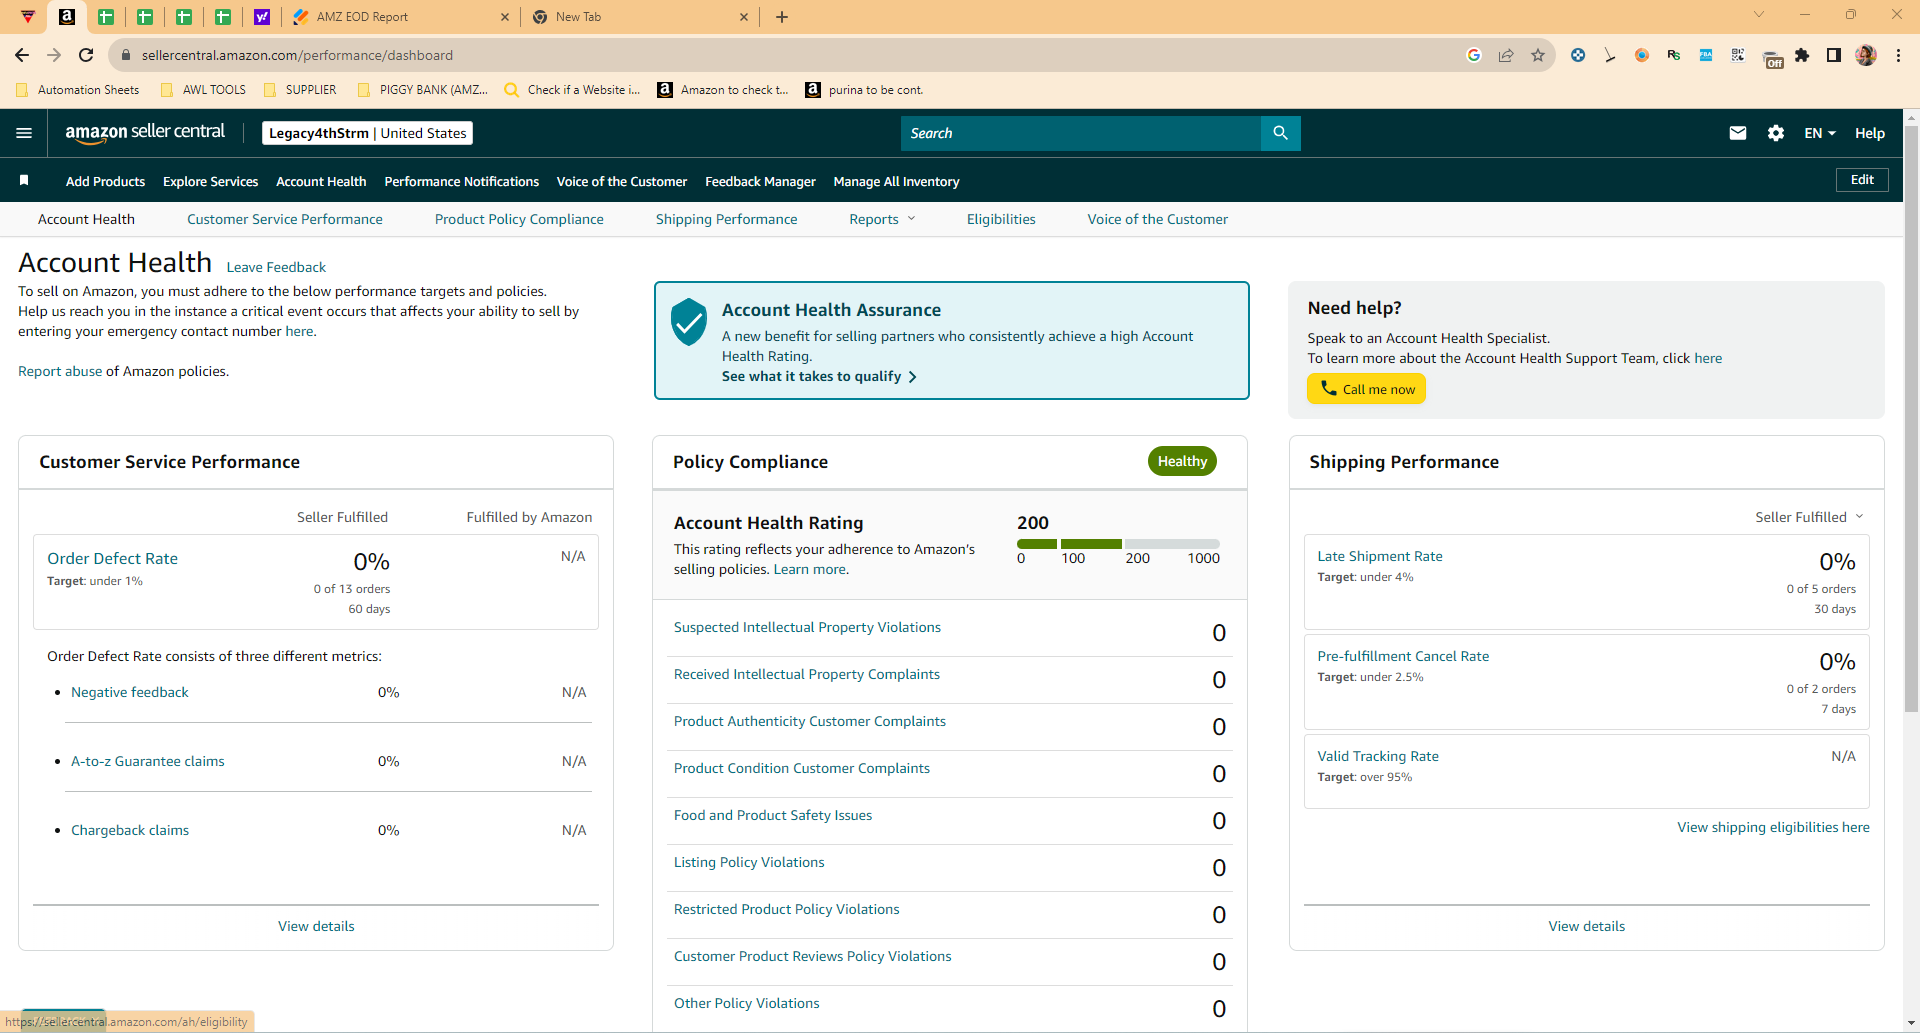Open the Seller Fulfilled dropdown in Shipping Performance
1920x1033 pixels.
[x=1809, y=517]
